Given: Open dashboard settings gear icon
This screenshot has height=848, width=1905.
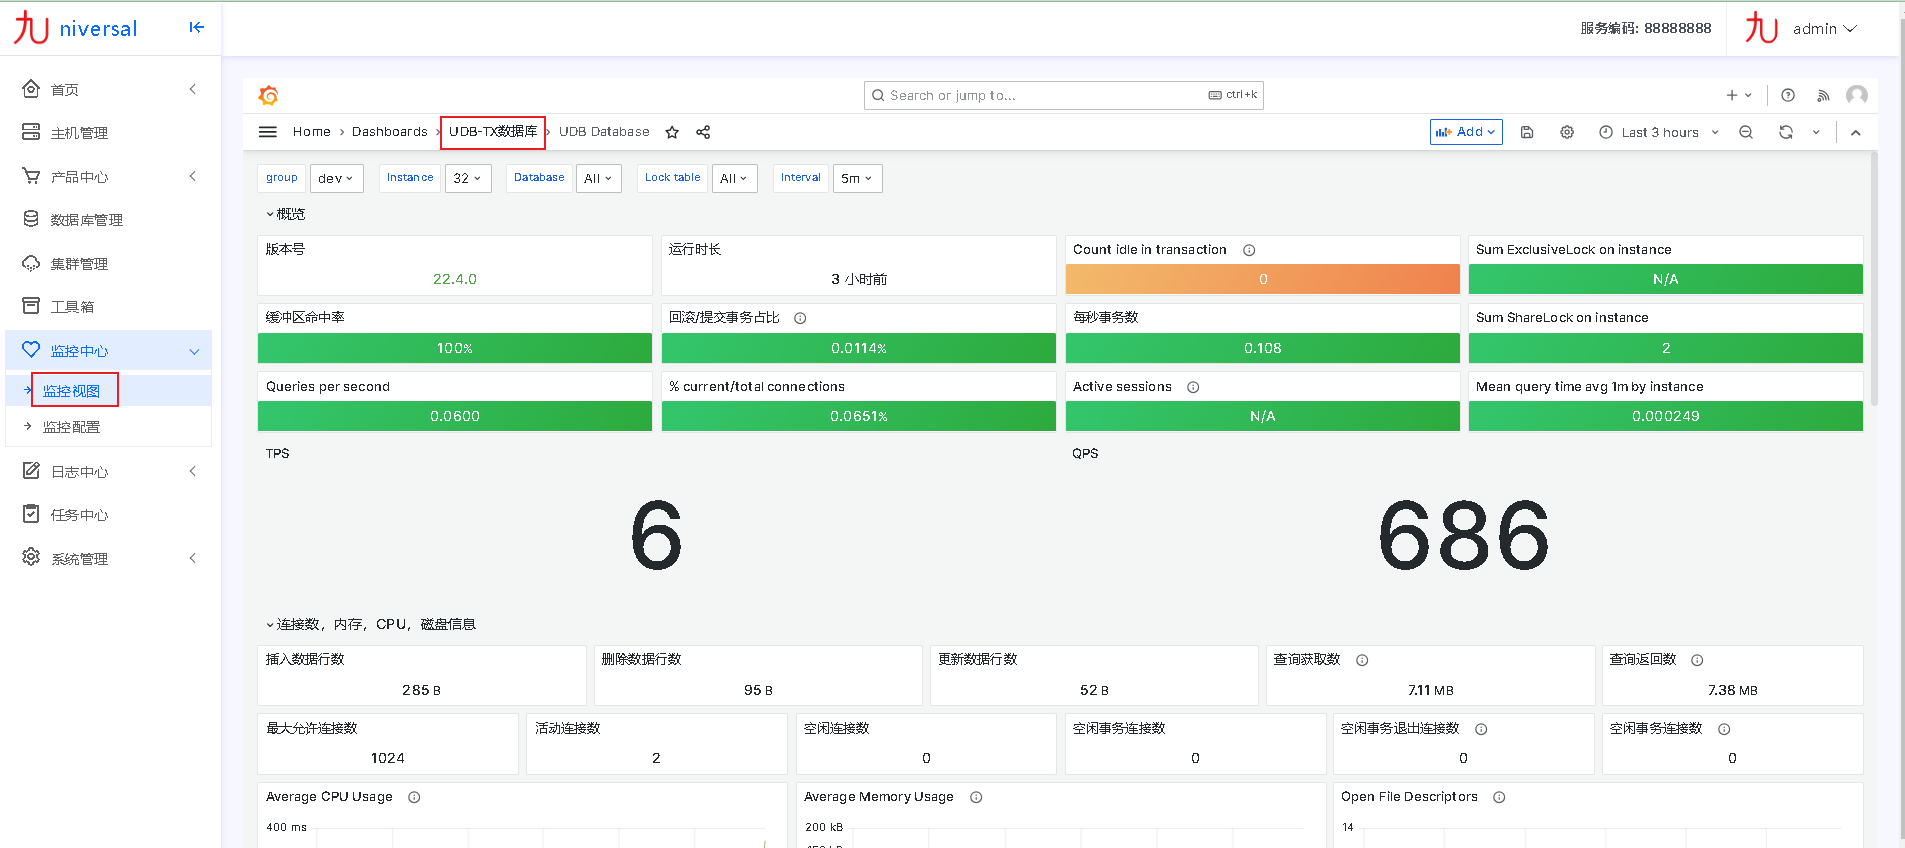Looking at the screenshot, I should [x=1567, y=132].
